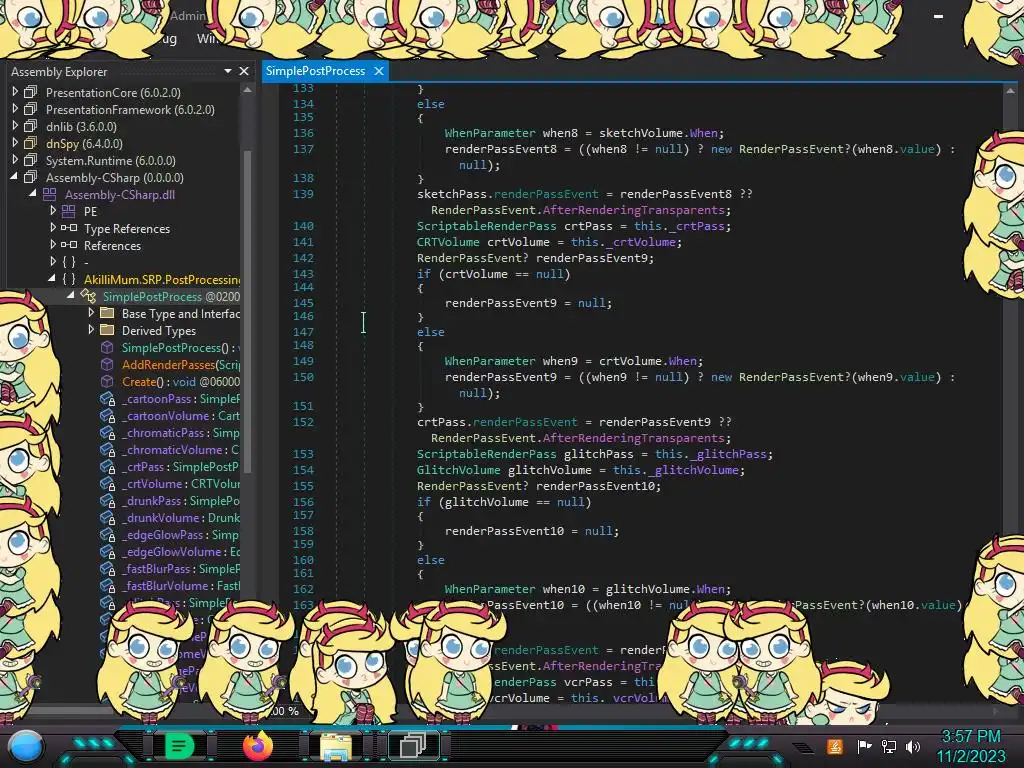Open Firefox from the taskbar
1024x768 pixels.
pos(257,745)
